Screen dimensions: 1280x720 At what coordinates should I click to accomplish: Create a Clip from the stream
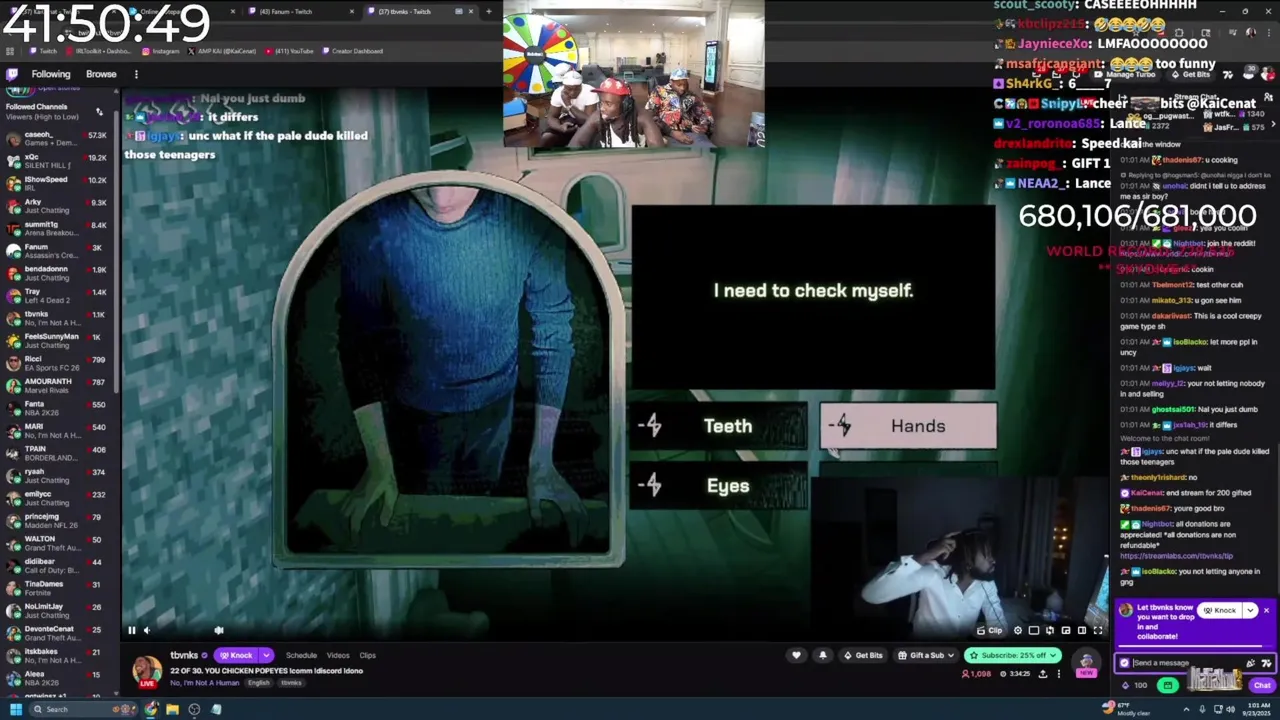tap(990, 630)
